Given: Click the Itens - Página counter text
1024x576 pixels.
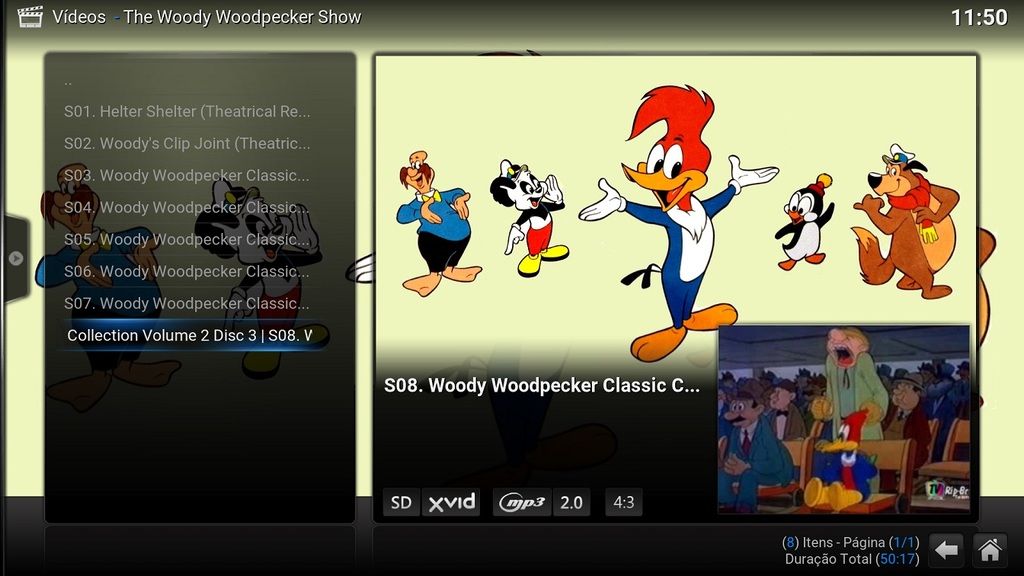Looking at the screenshot, I should coord(850,542).
